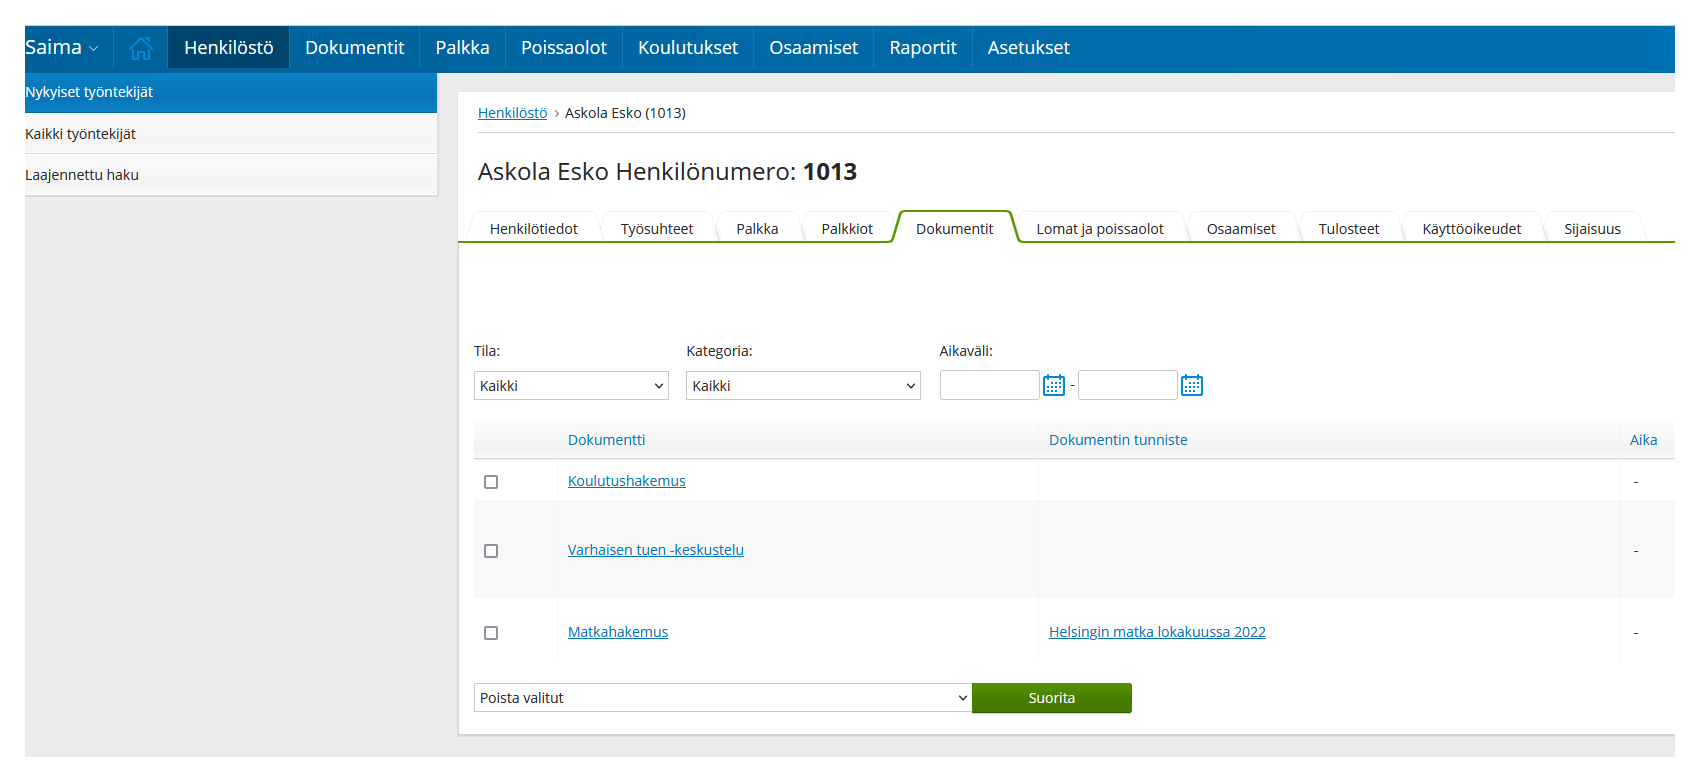Open the Koulutushakemus document
Viewport: 1700px width, 782px height.
click(627, 481)
